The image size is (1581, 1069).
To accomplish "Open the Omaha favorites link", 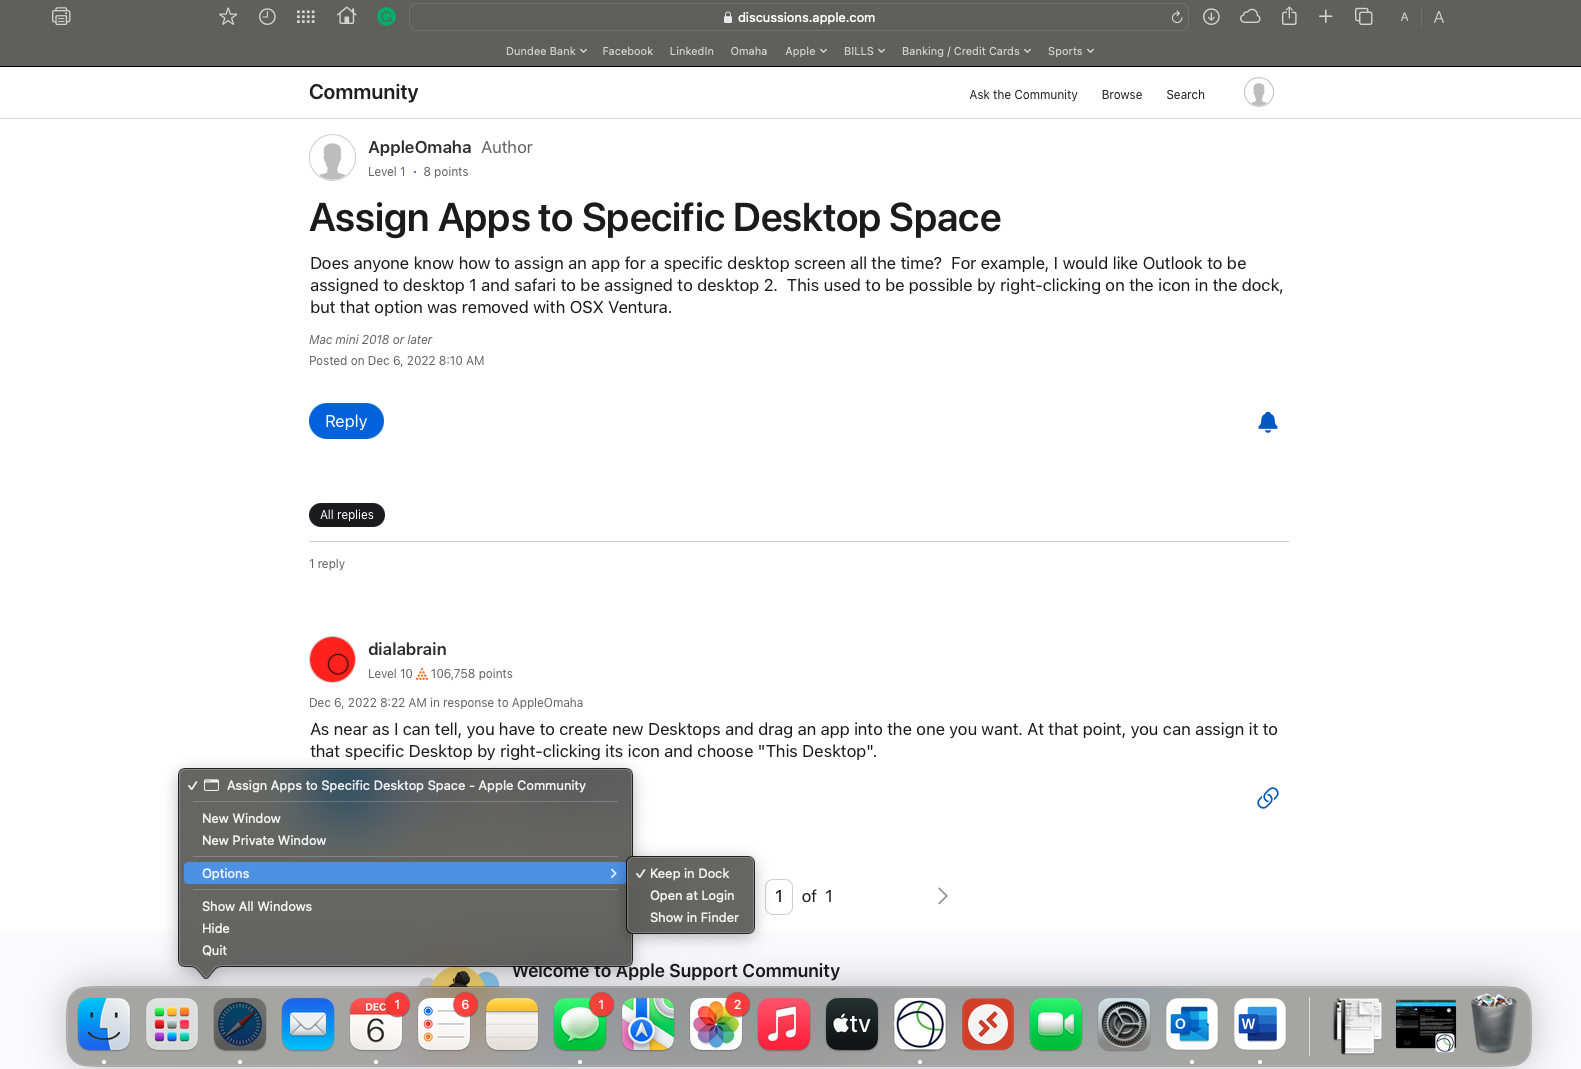I will pyautogui.click(x=749, y=51).
